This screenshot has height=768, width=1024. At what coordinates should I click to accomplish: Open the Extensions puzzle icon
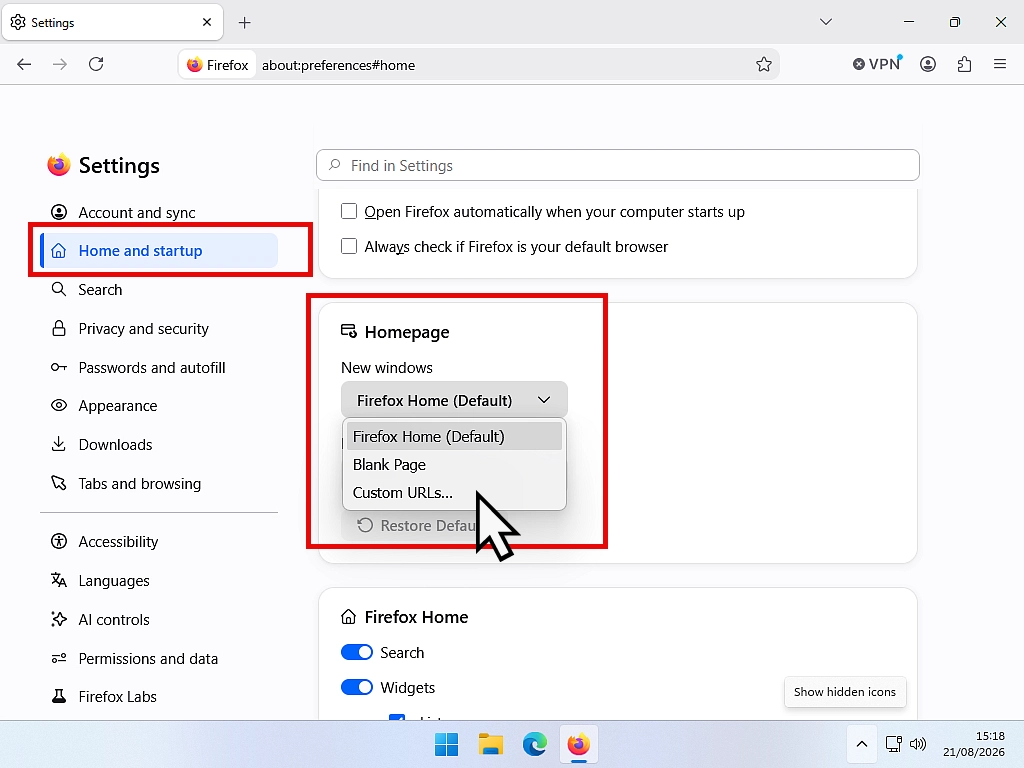[x=964, y=64]
